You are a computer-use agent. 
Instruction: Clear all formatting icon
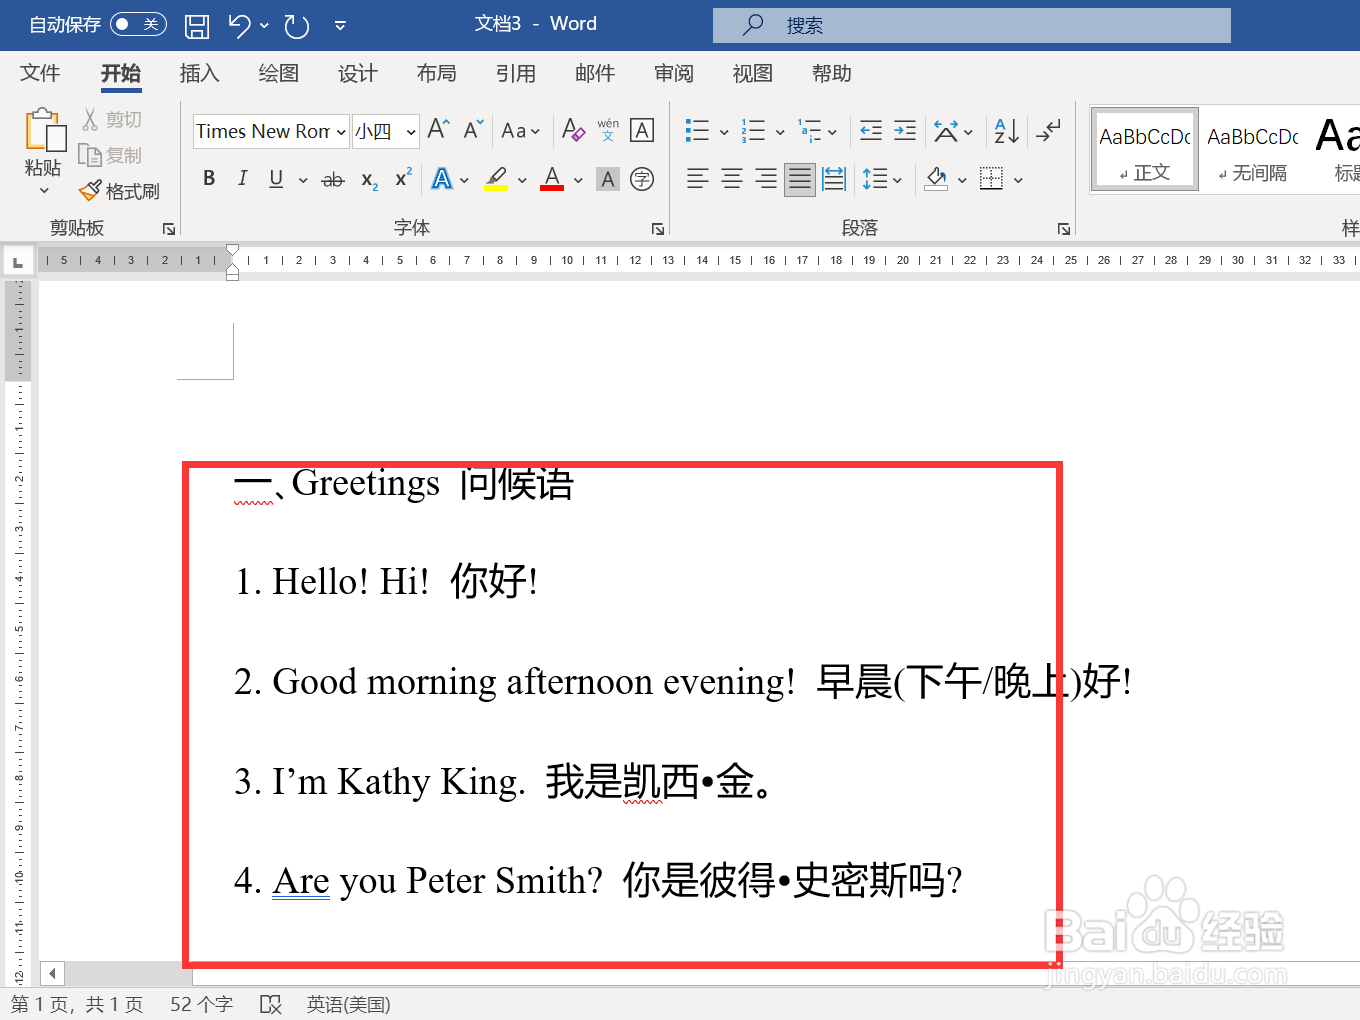[573, 130]
